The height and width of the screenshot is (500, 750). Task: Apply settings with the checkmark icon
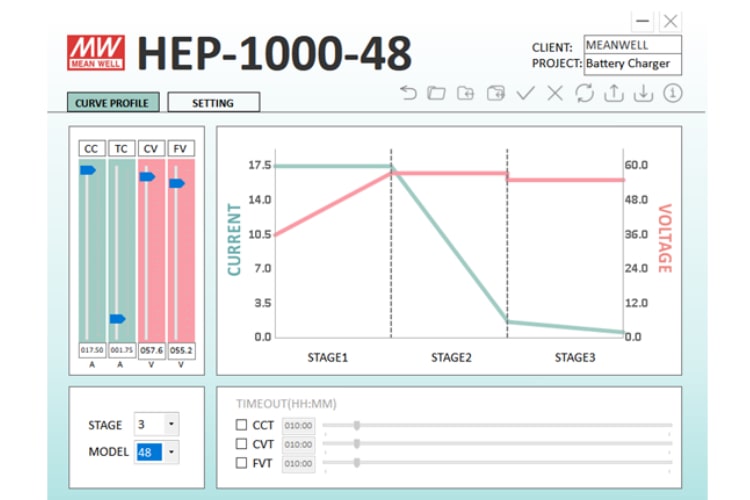(525, 93)
